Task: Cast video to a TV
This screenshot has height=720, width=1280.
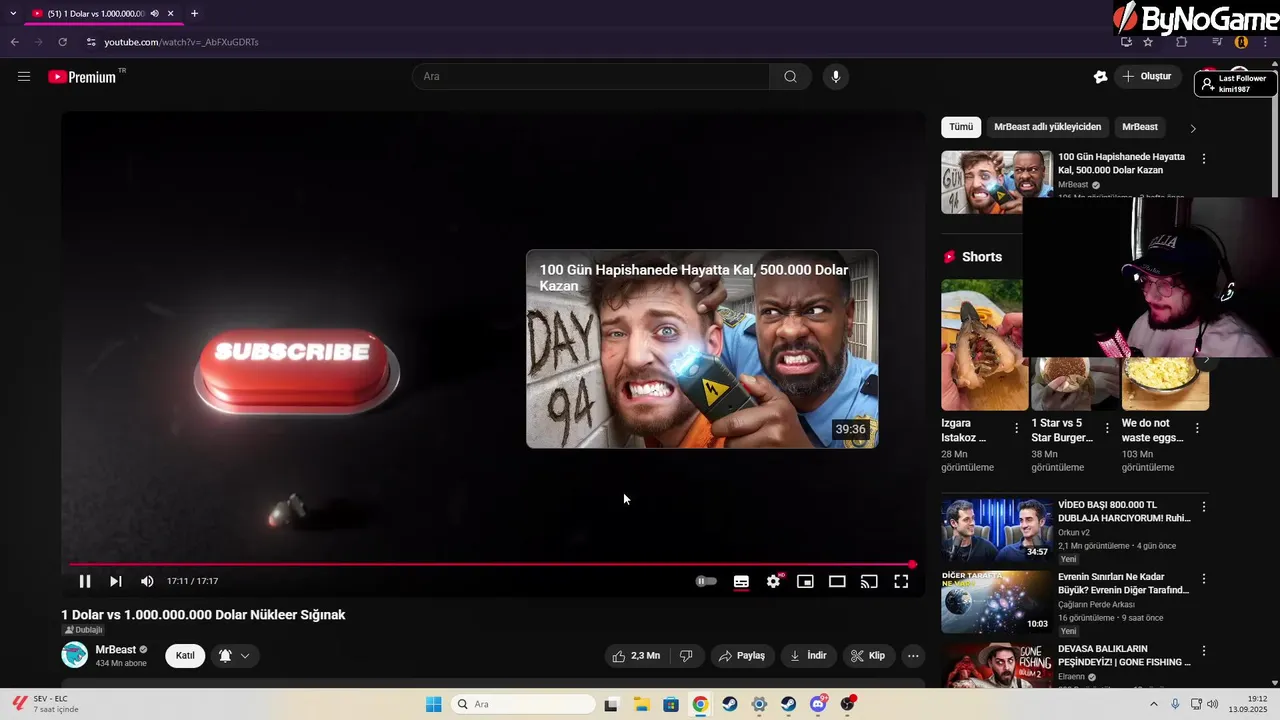Action: click(869, 581)
